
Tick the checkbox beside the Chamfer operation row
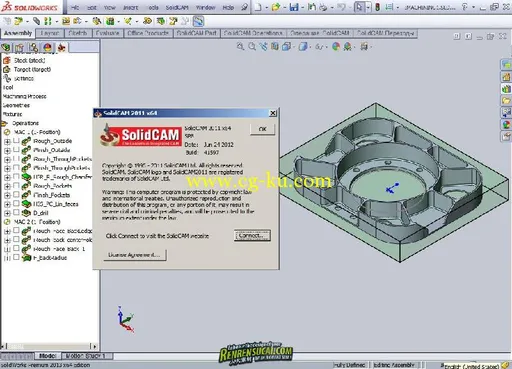pyautogui.click(x=16, y=177)
